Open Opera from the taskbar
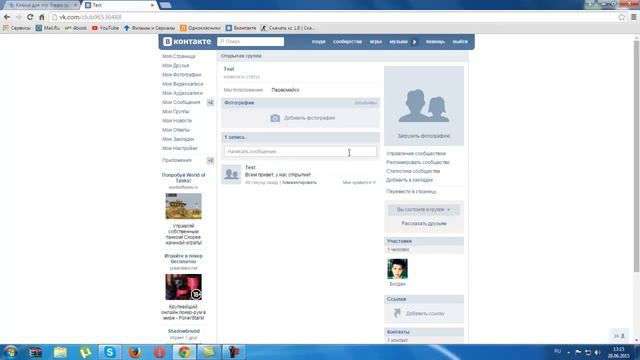 [160, 352]
